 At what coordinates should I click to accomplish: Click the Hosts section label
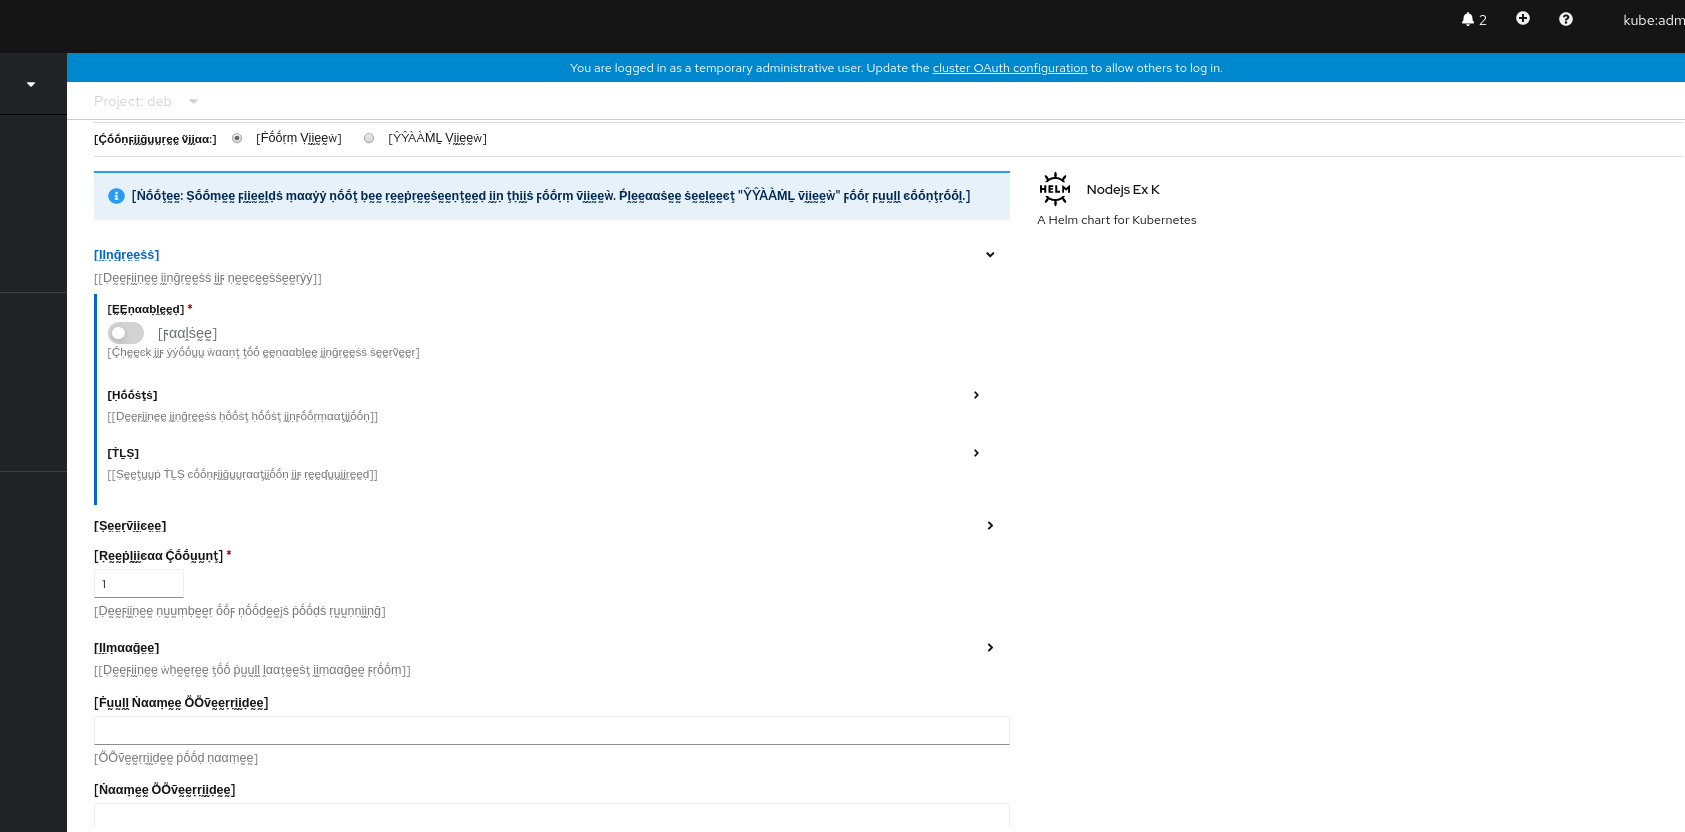click(132, 395)
